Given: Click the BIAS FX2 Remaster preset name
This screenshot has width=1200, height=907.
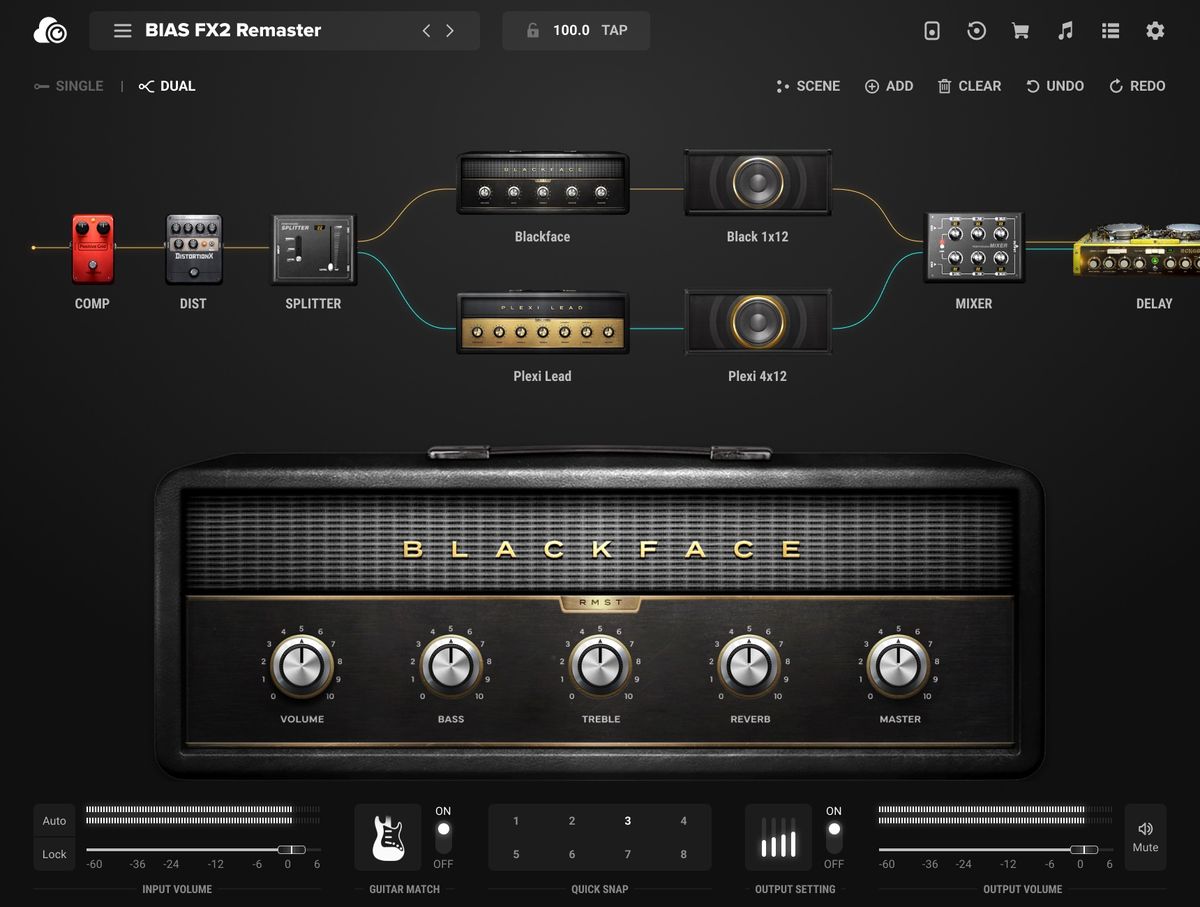Looking at the screenshot, I should click(x=233, y=31).
